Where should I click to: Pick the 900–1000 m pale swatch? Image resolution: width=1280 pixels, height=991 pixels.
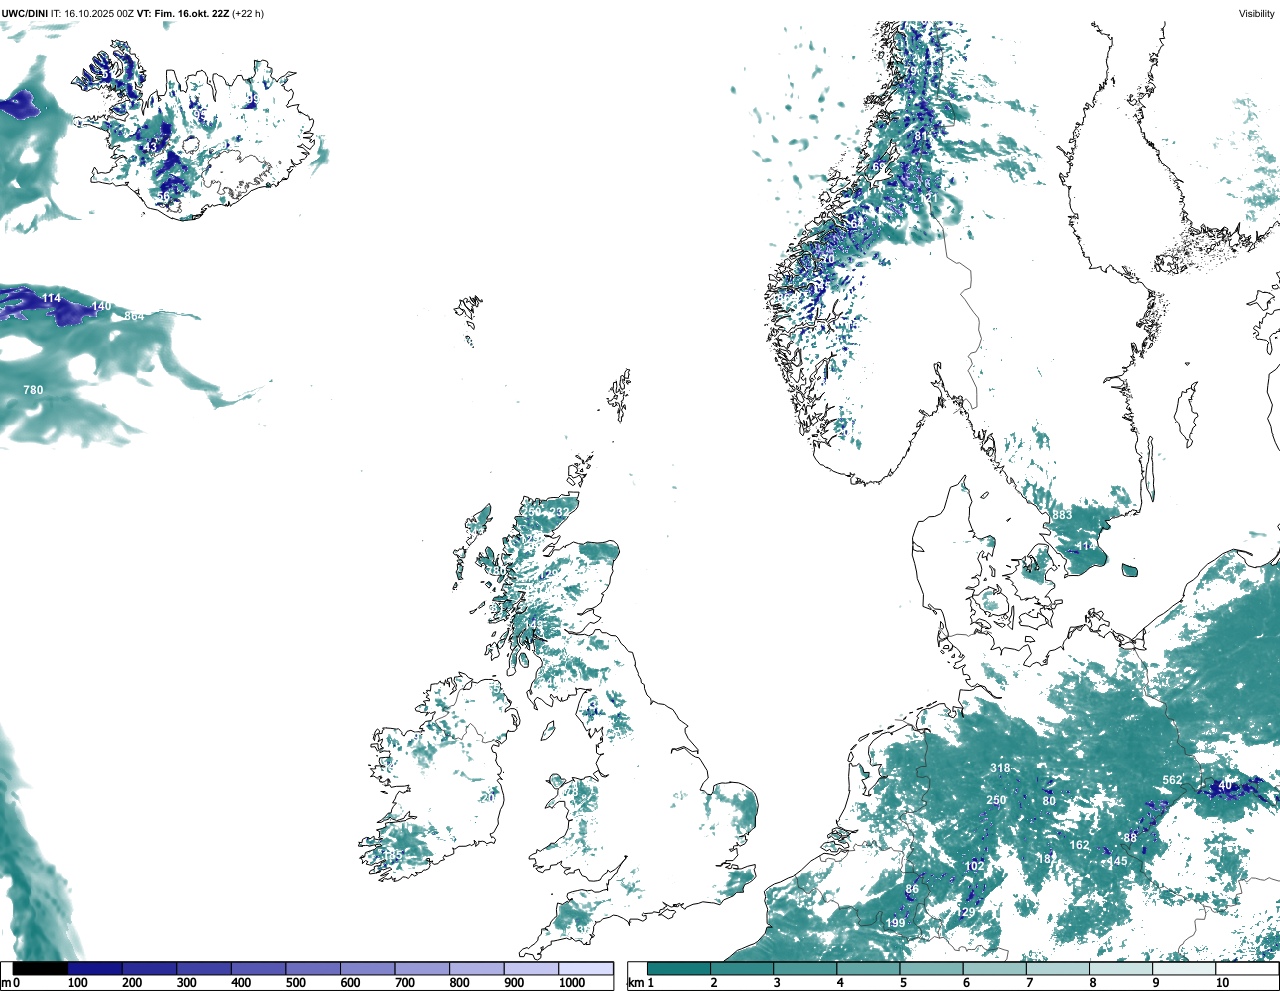point(531,968)
